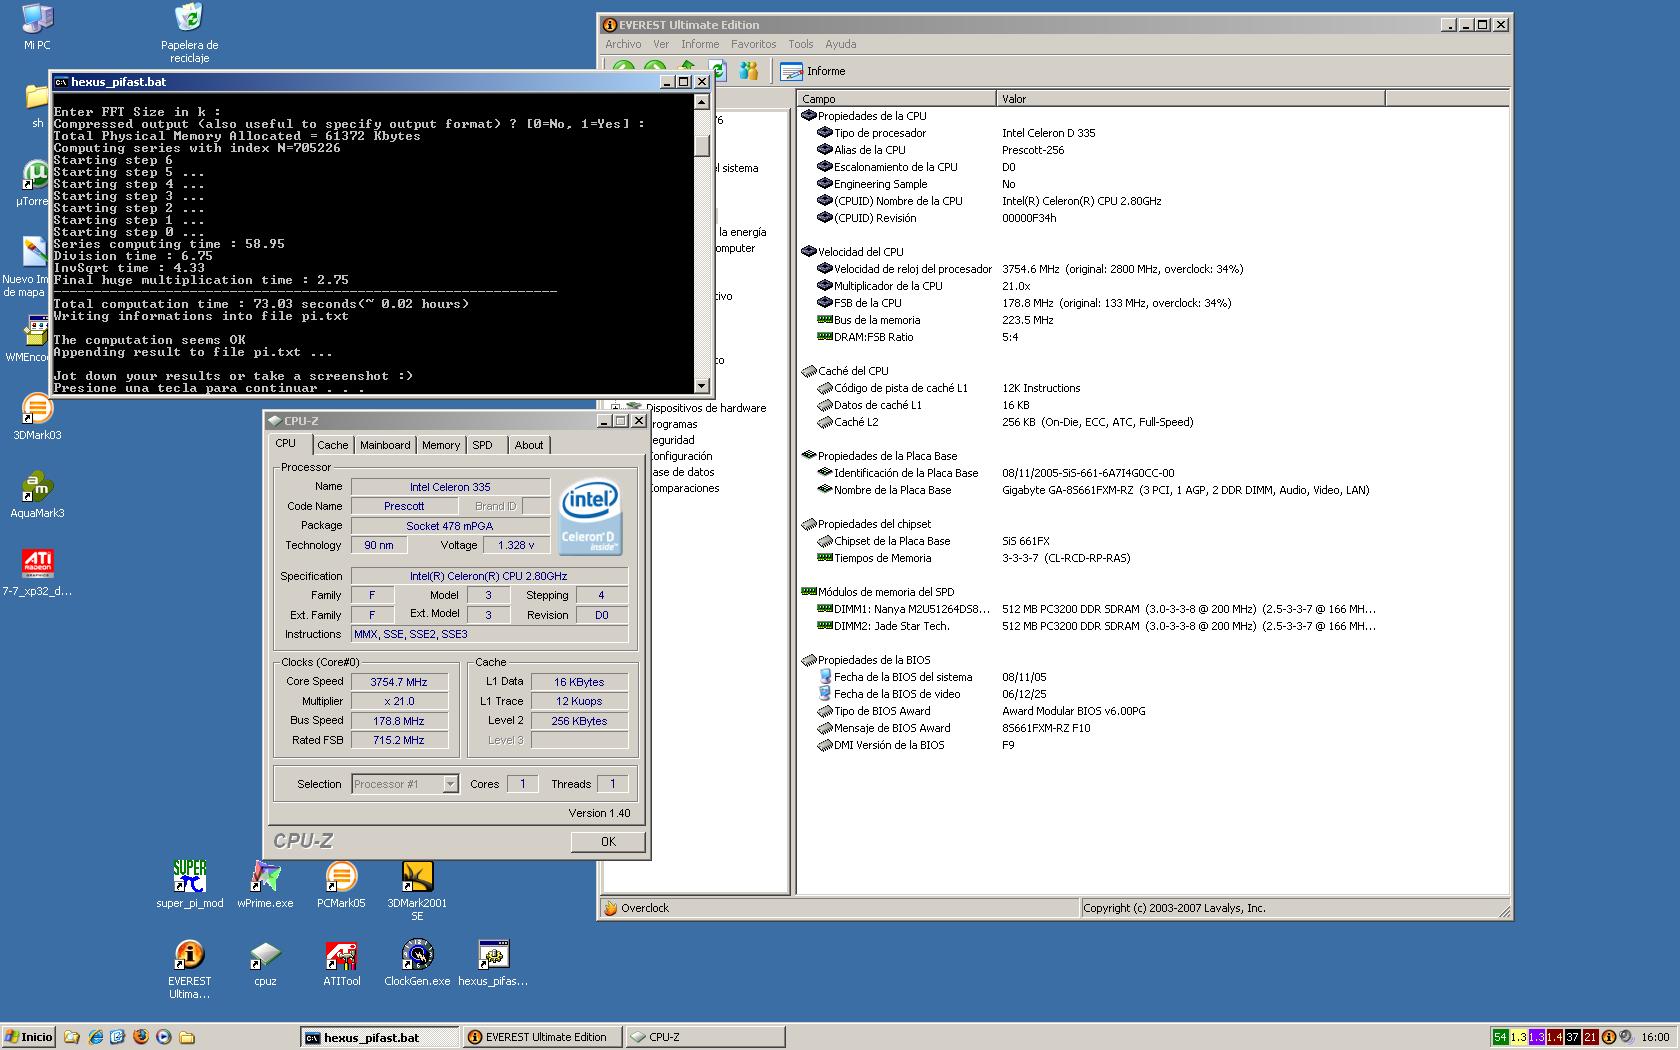
Task: Click green 54 temperature tray indicator
Action: (1500, 1037)
